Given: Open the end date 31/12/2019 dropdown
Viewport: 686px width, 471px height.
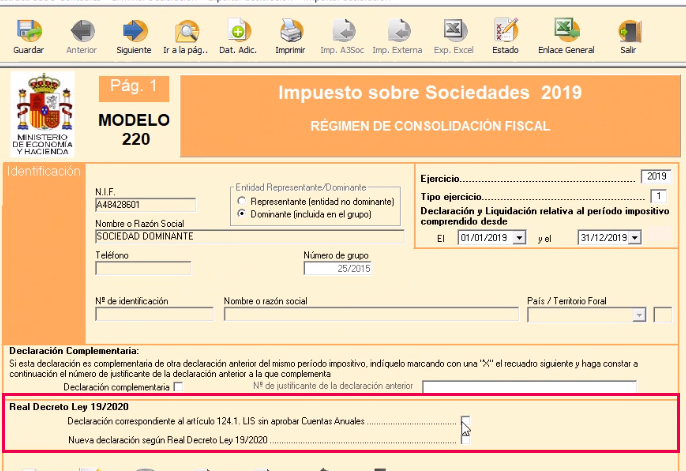Looking at the screenshot, I should point(635,237).
